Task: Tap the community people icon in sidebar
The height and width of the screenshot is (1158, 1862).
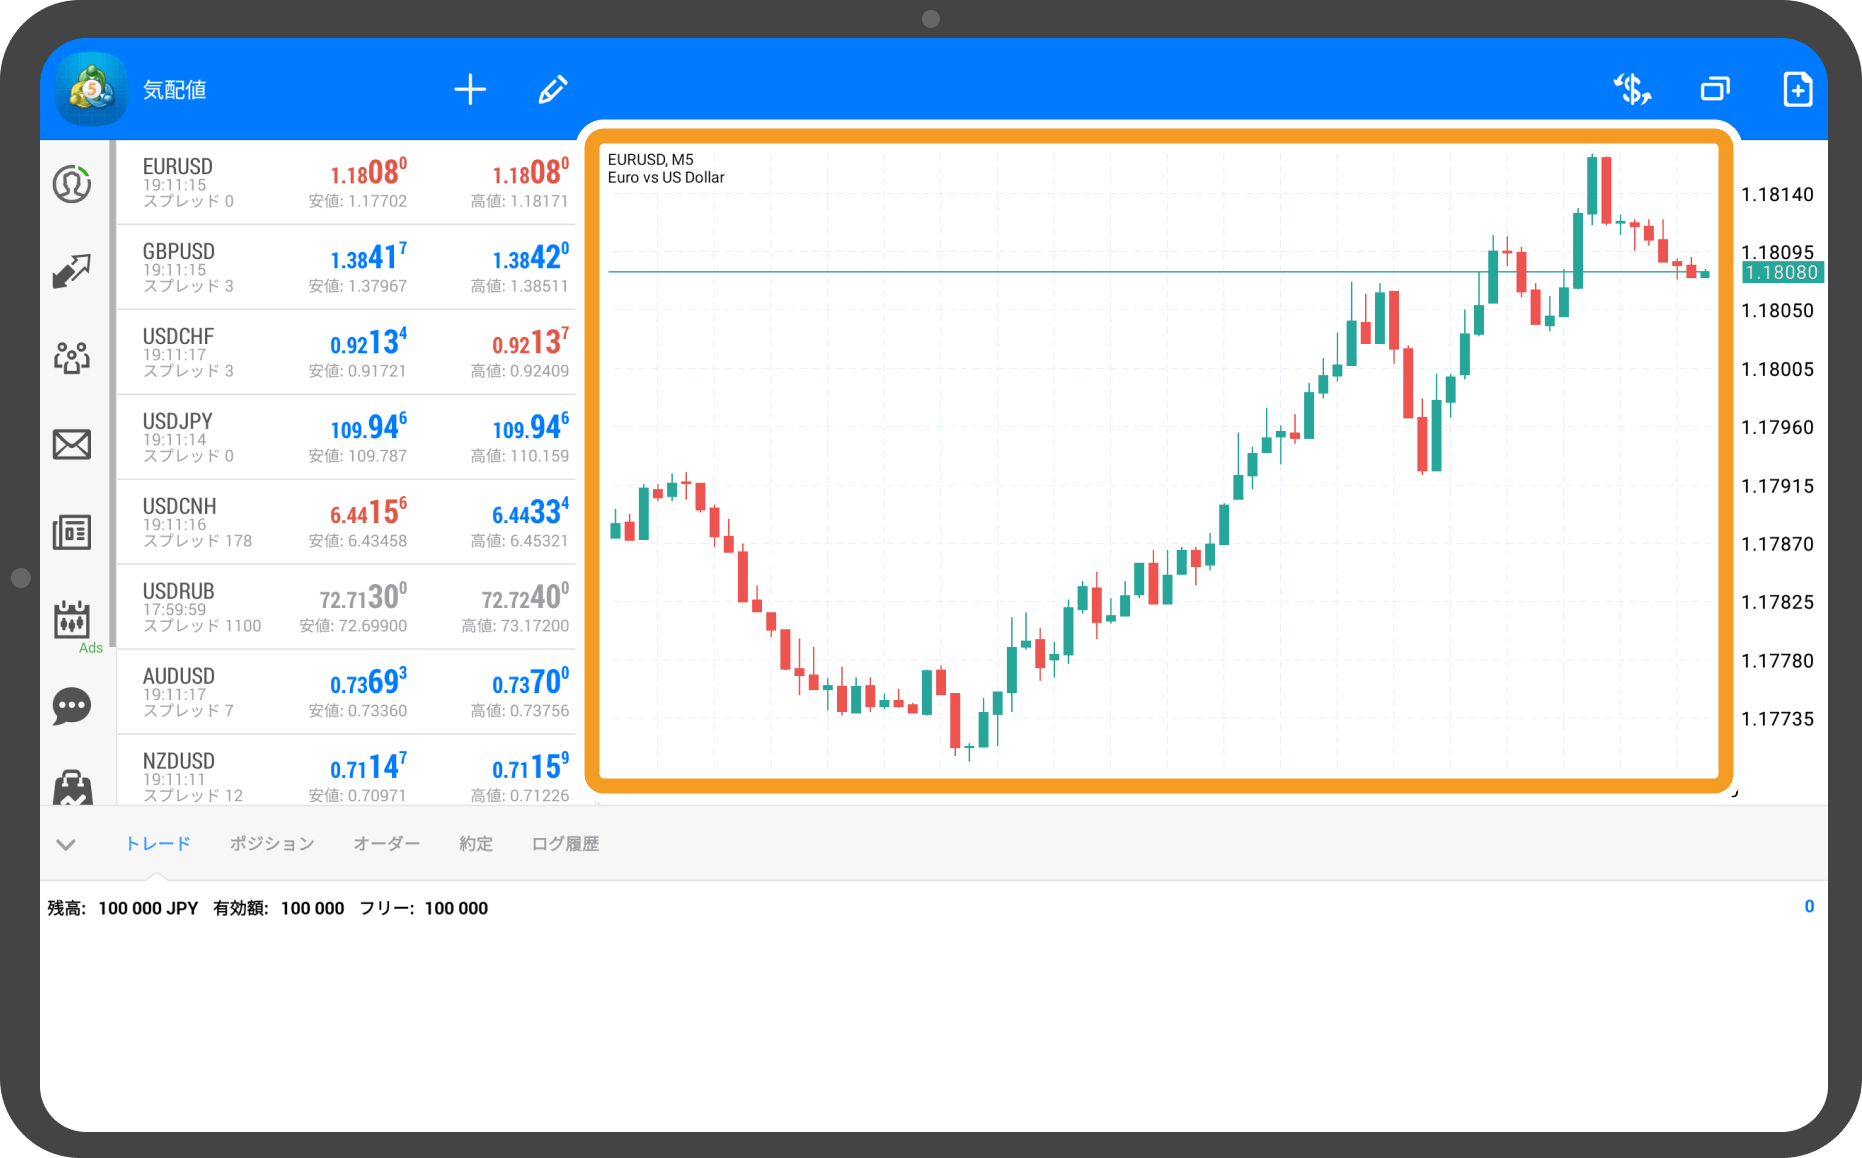Action: (72, 357)
